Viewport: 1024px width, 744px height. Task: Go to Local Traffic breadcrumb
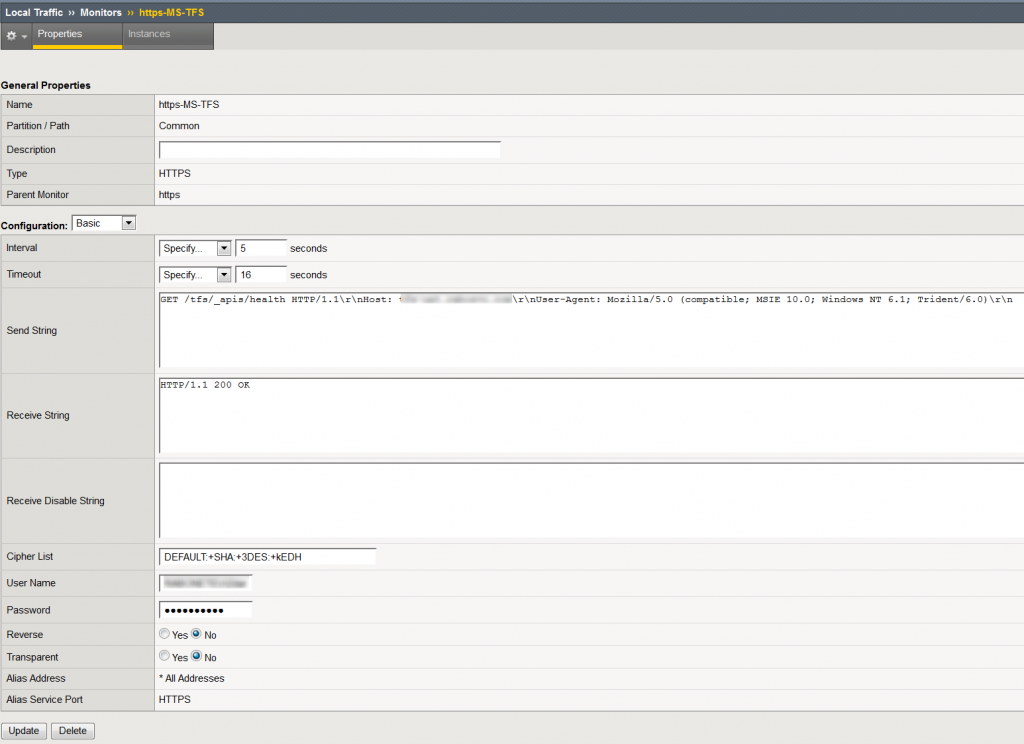[34, 12]
